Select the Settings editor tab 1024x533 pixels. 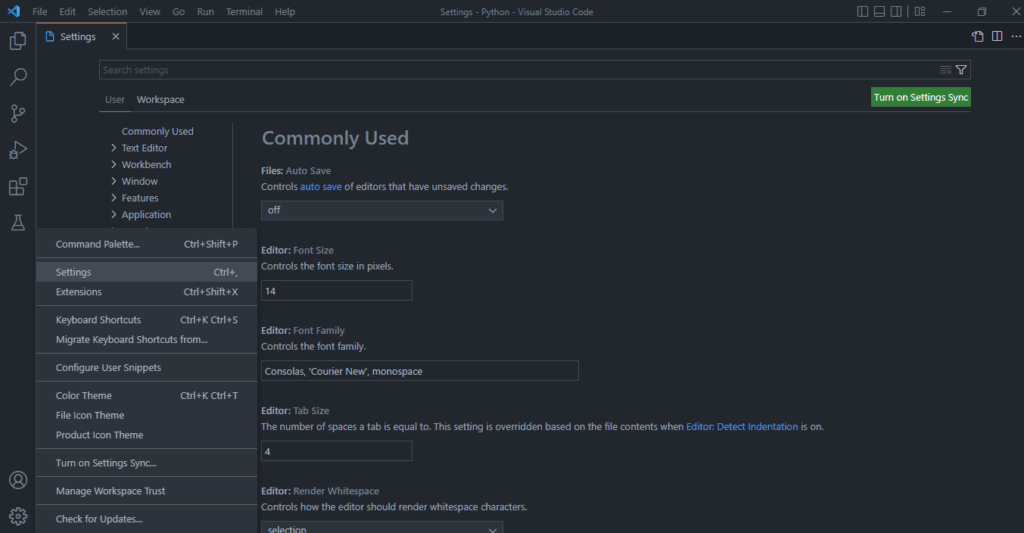point(81,37)
